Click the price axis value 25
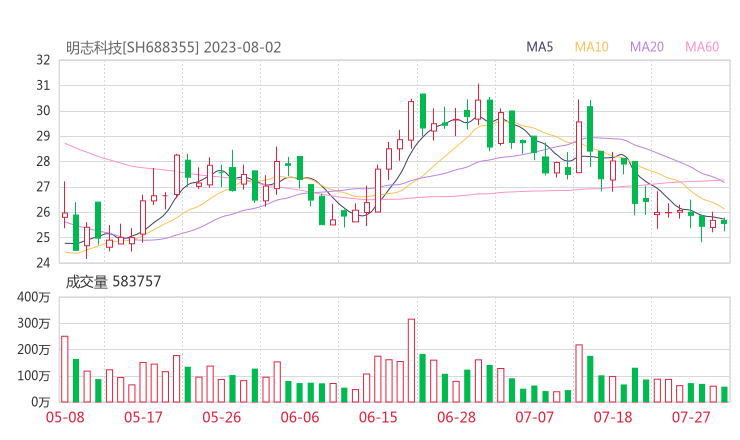Viewport: 740px width, 440px height. pos(43,237)
